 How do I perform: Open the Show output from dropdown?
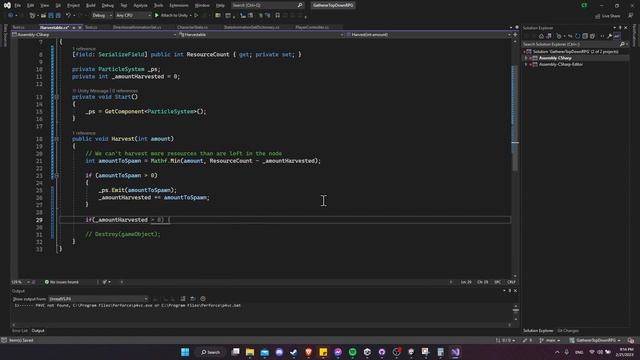pyautogui.click(x=98, y=299)
